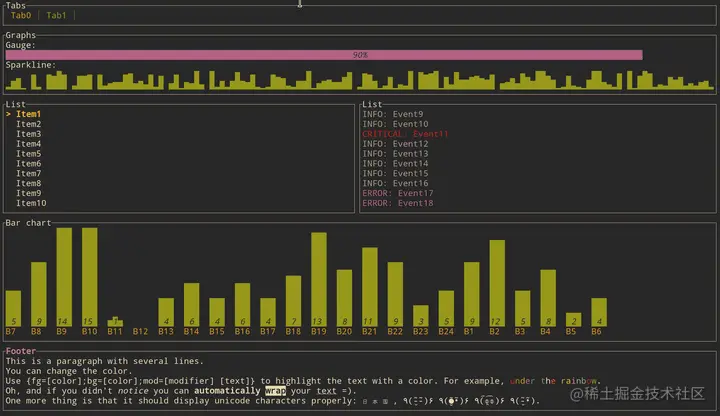Click the B12 label in bar chart

tap(141, 332)
